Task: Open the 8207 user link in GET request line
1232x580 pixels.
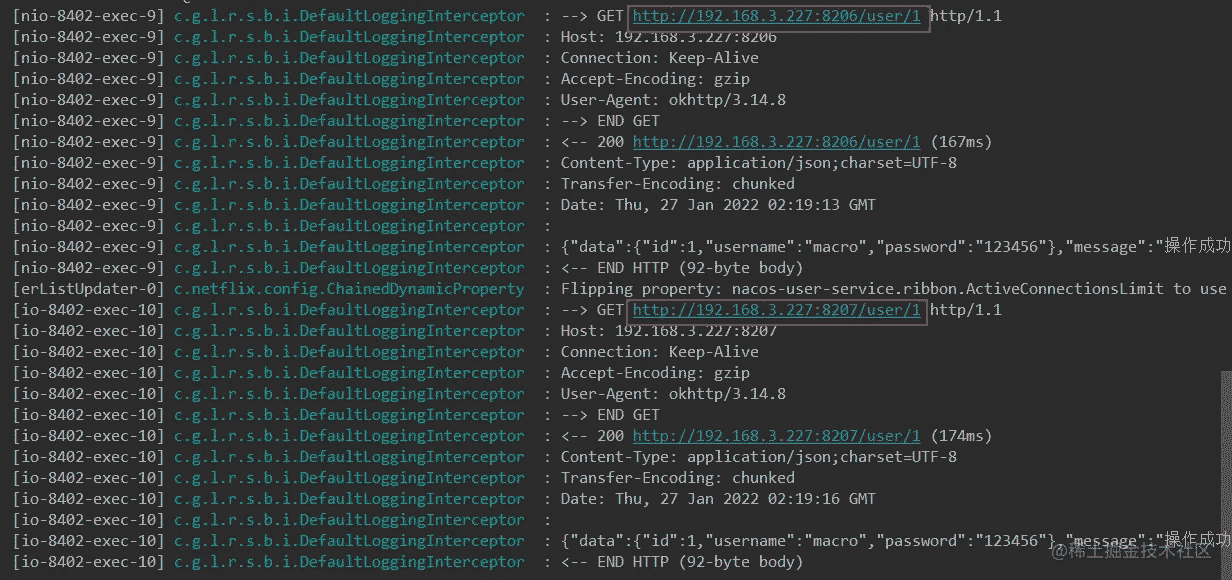Action: tap(776, 310)
